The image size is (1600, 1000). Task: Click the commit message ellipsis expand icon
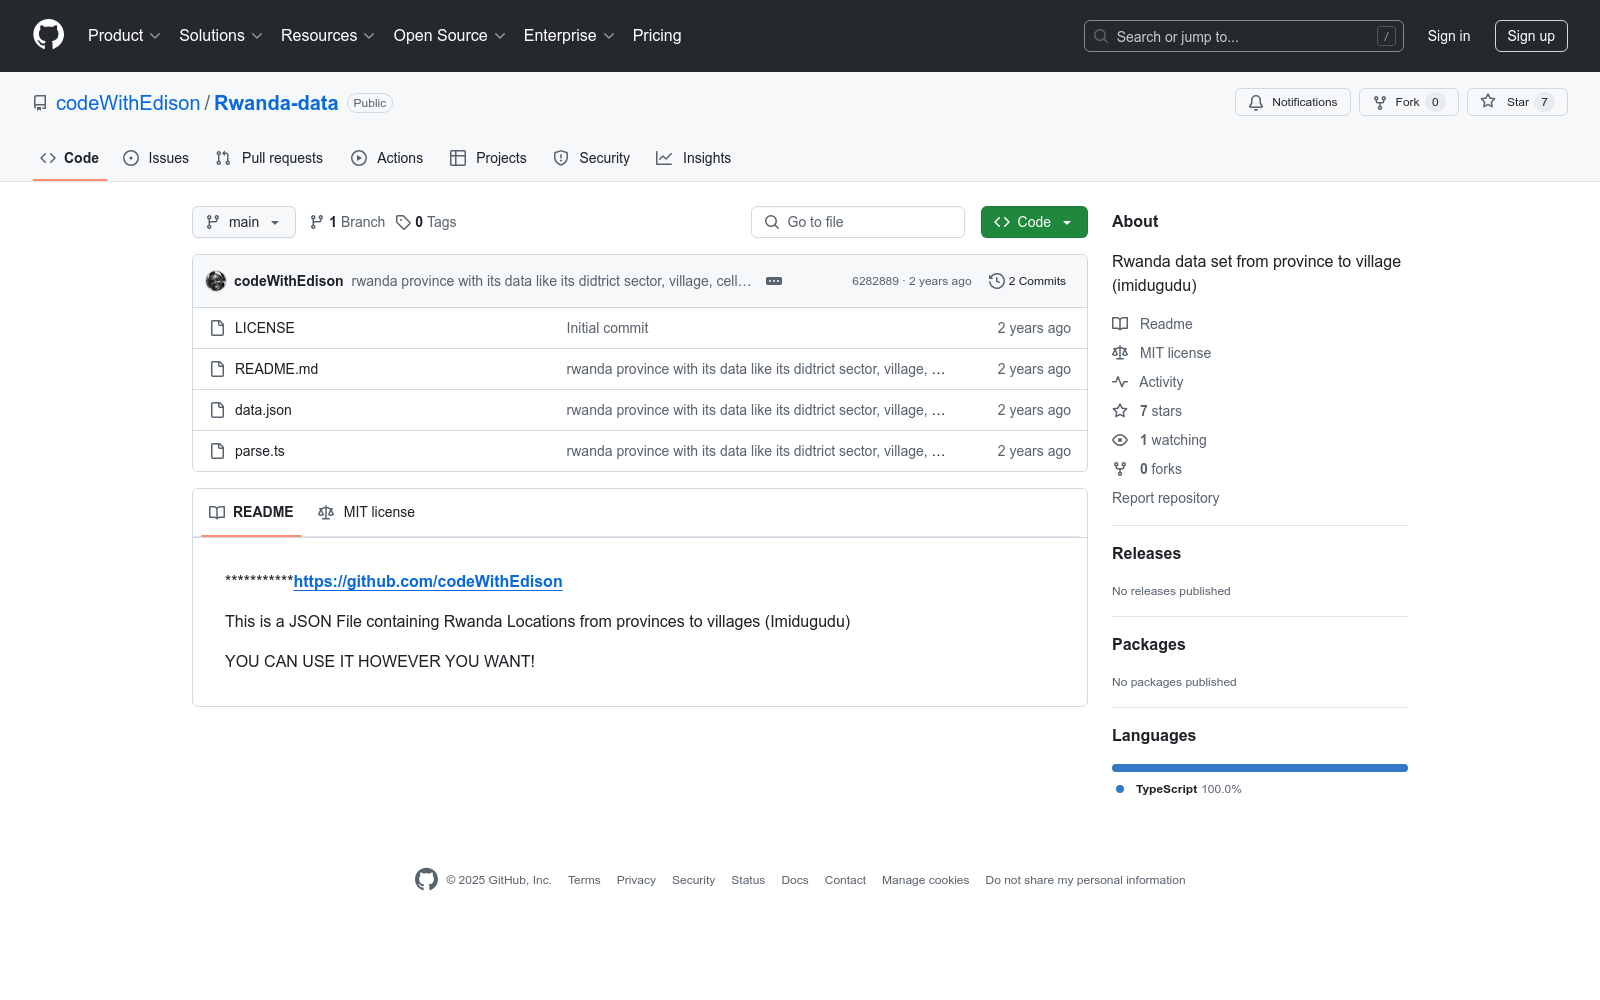[774, 281]
